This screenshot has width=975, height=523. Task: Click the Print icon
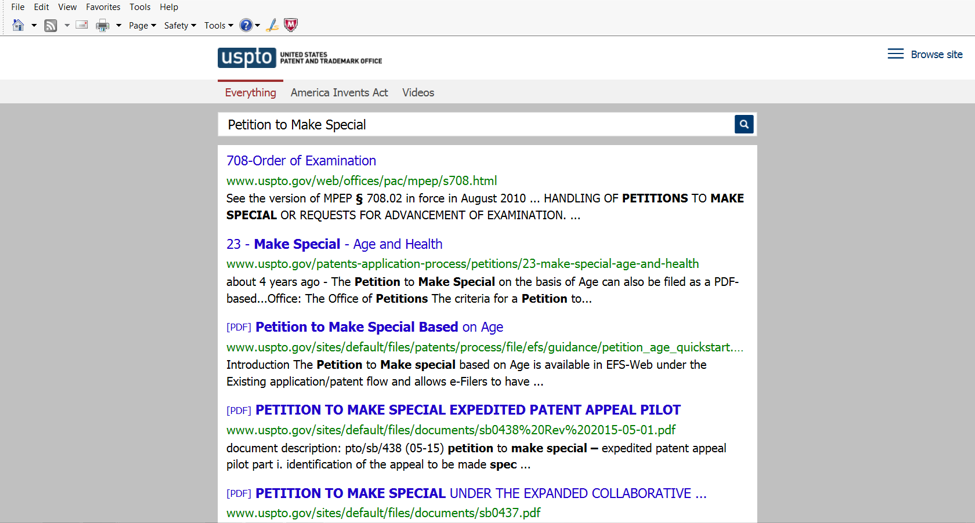103,25
